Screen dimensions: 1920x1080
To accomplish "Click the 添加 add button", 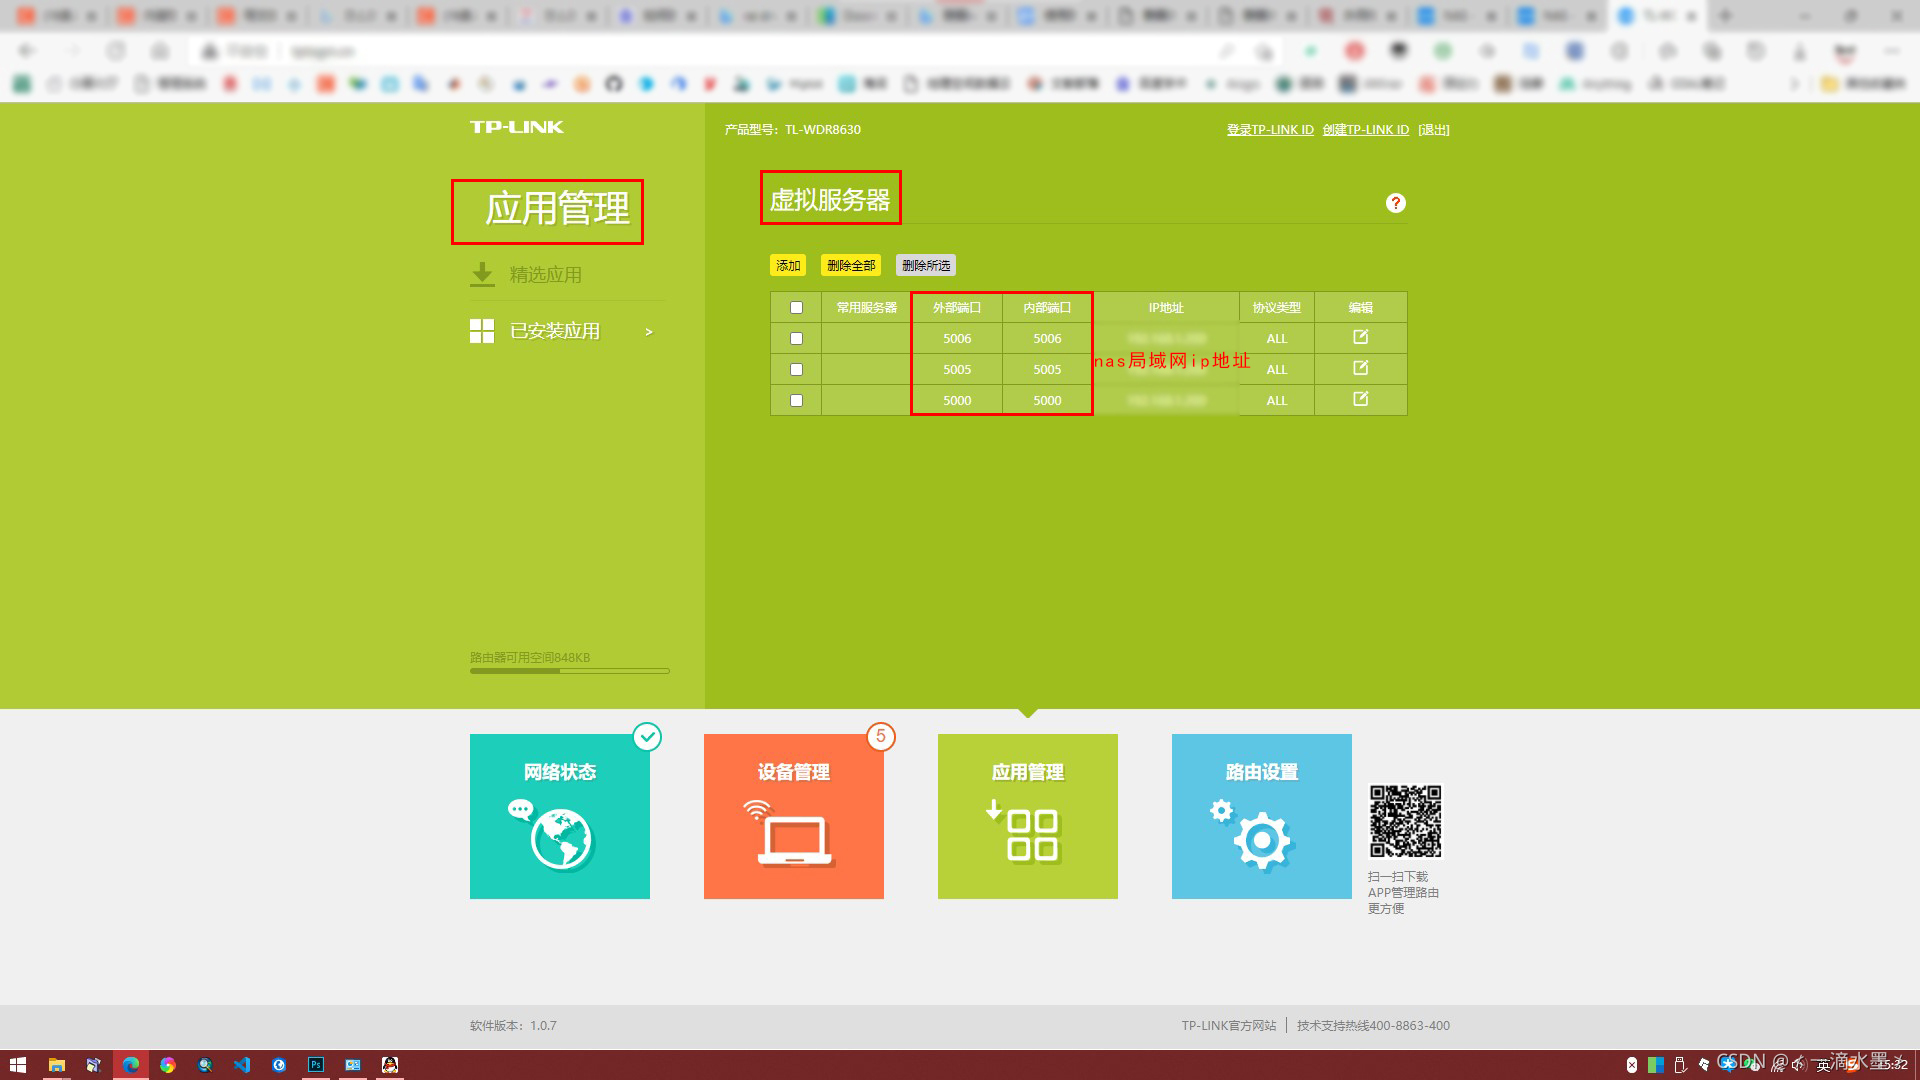I will point(788,265).
